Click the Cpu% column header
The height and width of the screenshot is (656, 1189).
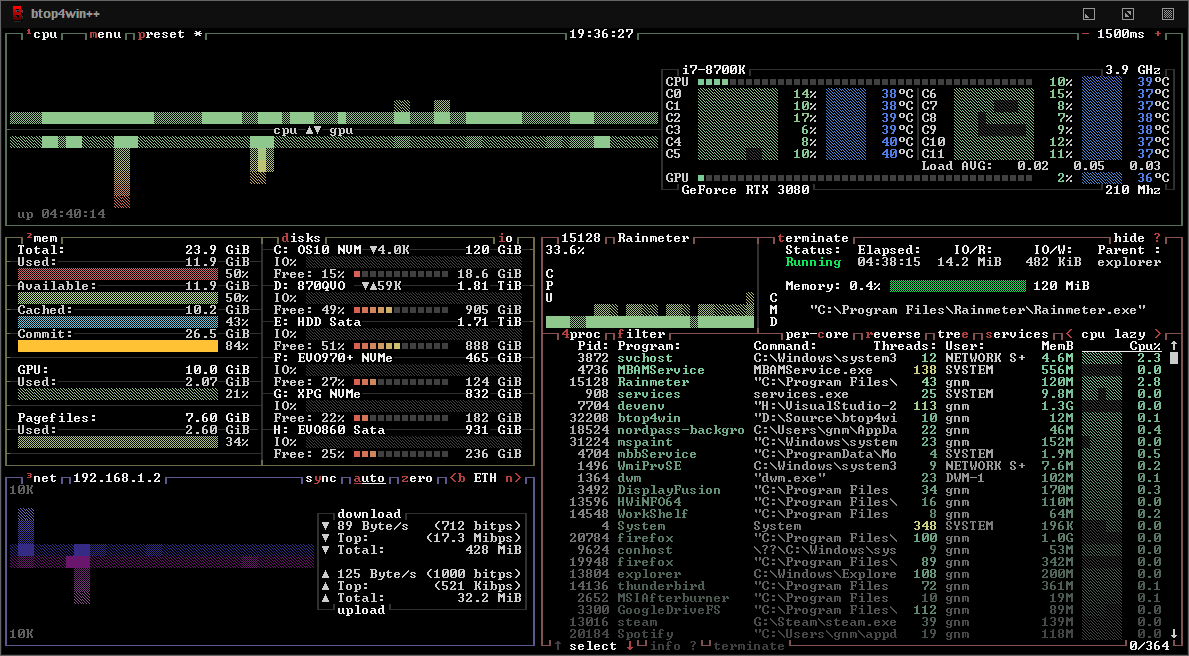[1145, 346]
